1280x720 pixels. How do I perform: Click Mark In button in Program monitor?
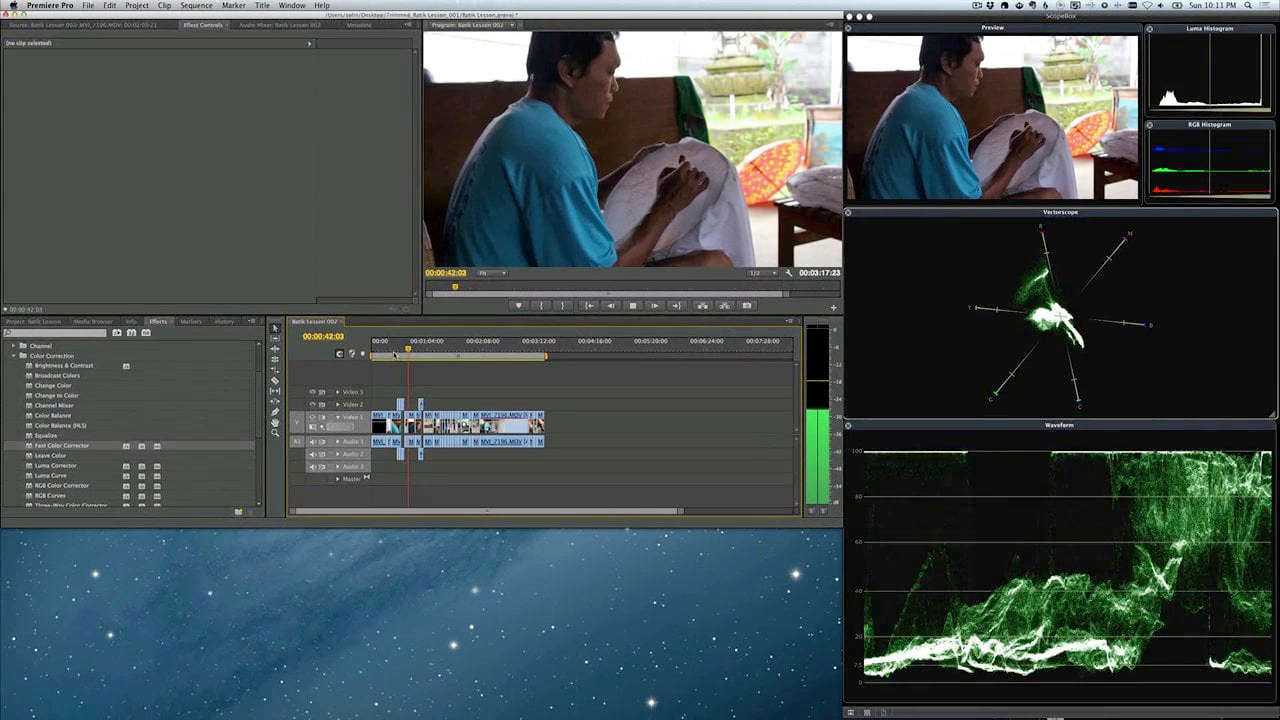541,306
